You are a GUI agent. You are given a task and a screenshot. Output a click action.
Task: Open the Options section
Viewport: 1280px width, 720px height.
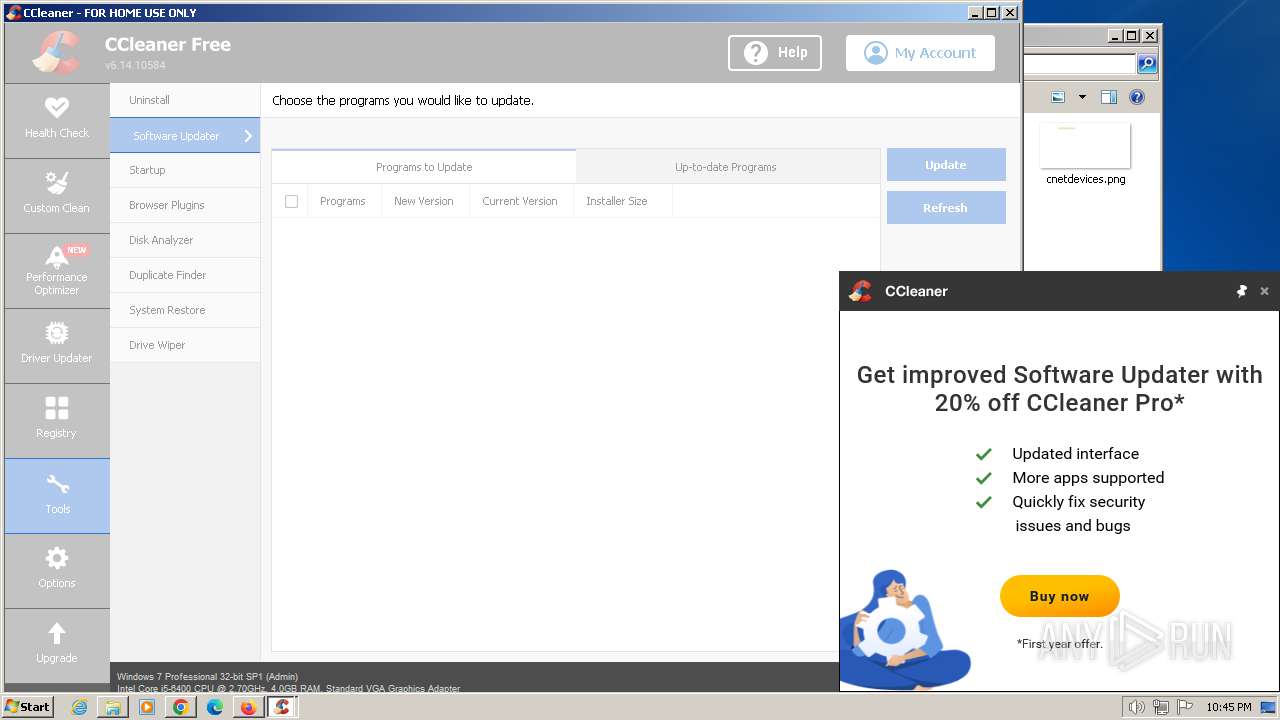click(57, 570)
